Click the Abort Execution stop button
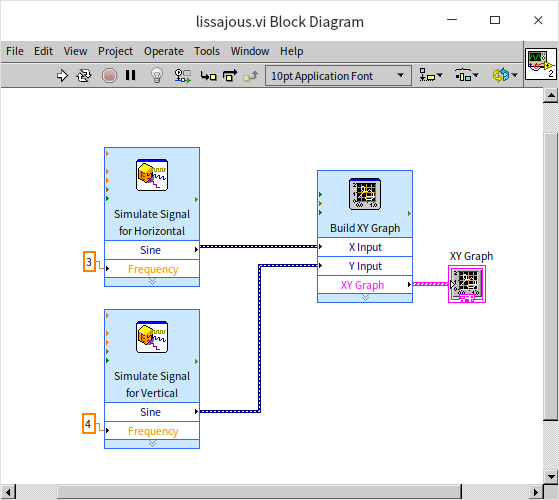 click(x=109, y=76)
